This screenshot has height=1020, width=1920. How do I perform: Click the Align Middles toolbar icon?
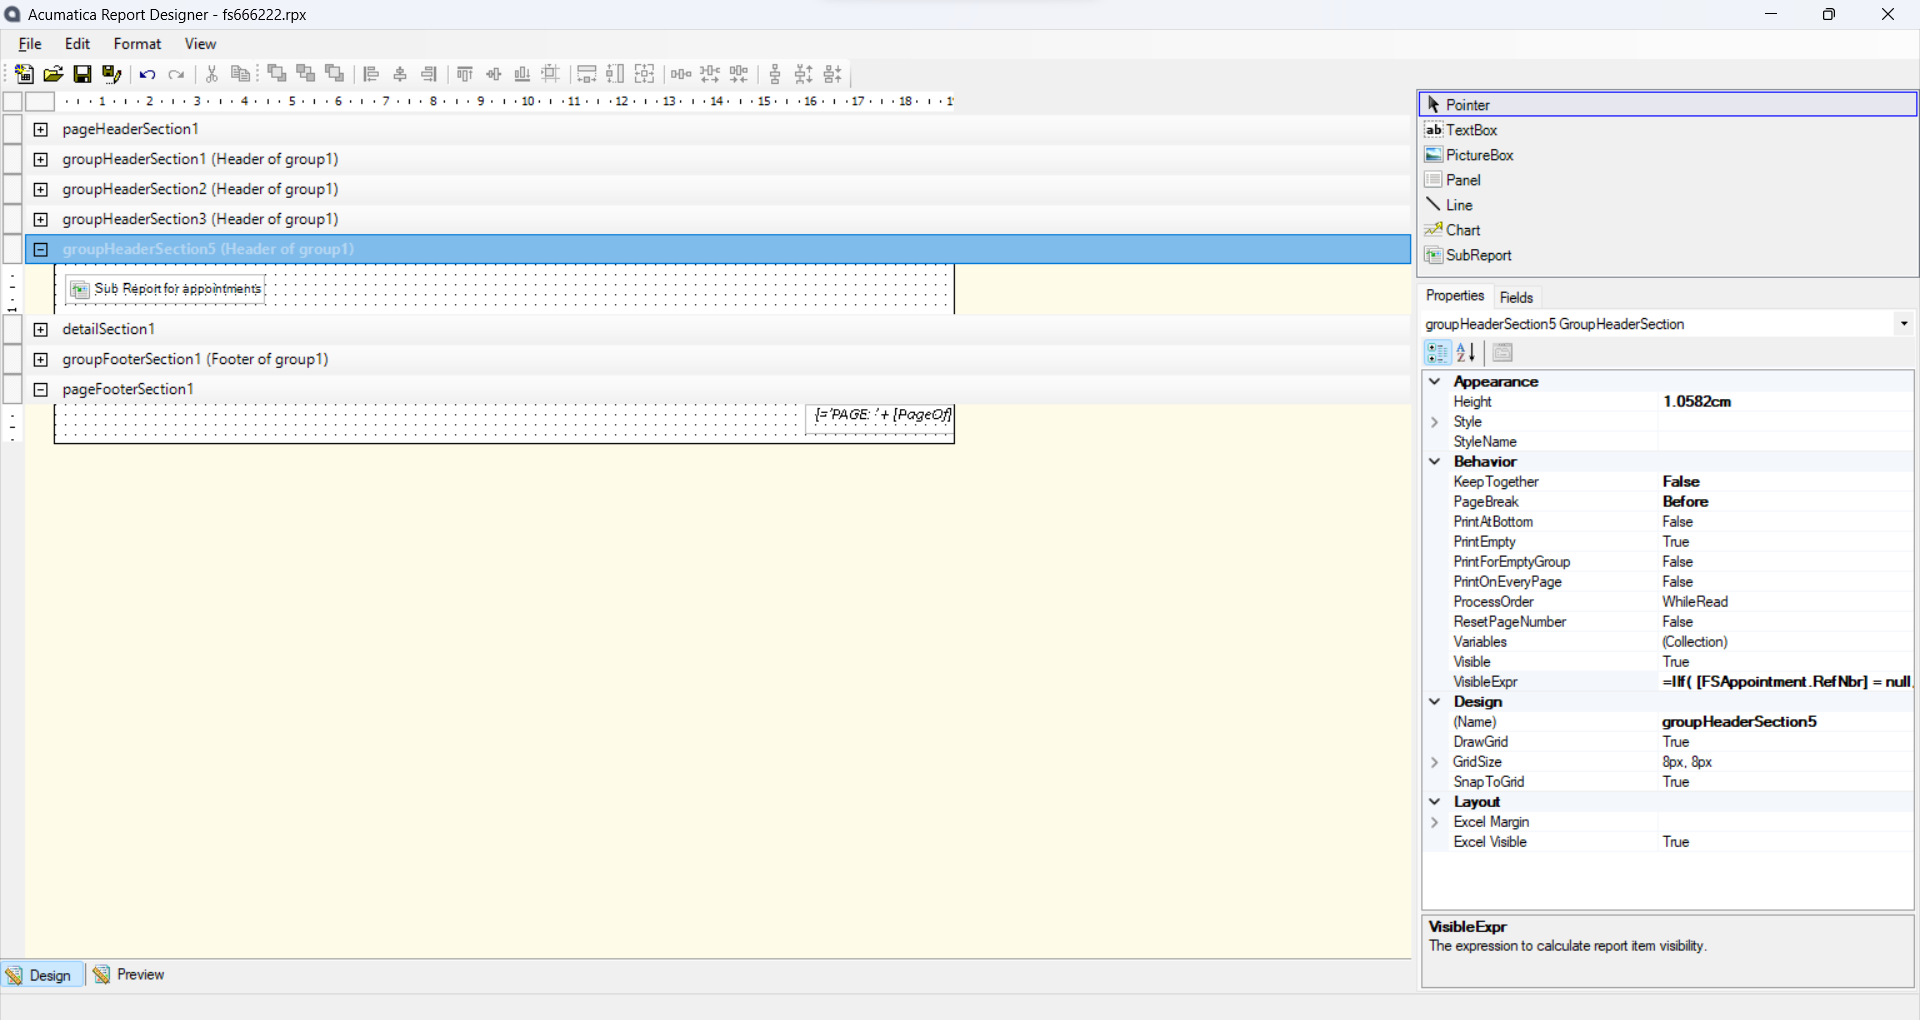pyautogui.click(x=494, y=74)
